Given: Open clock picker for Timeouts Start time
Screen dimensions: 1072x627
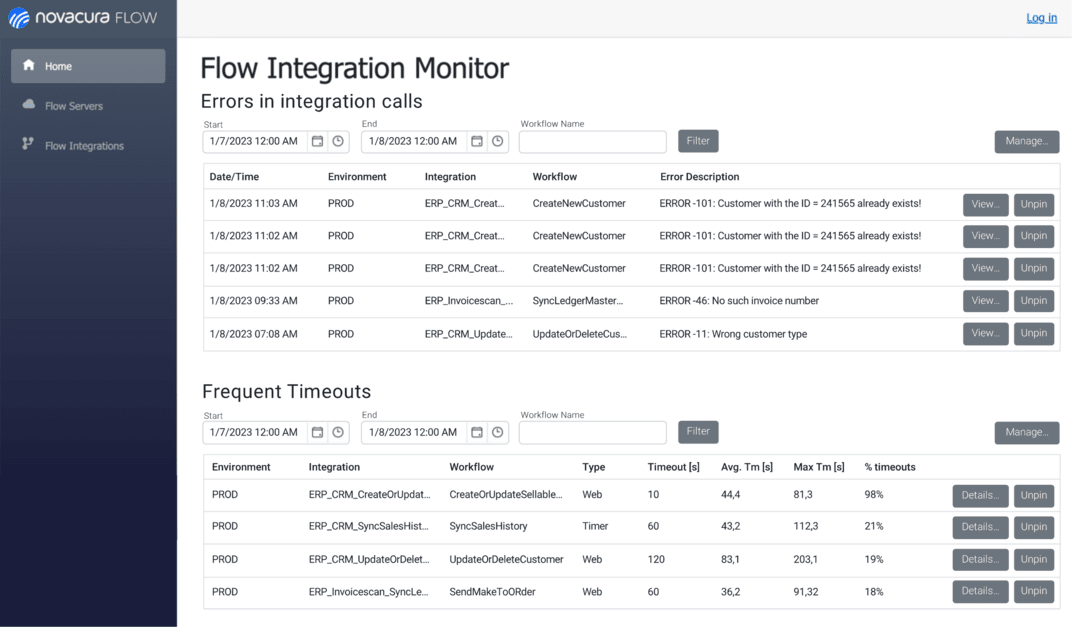Looking at the screenshot, I should (x=338, y=432).
